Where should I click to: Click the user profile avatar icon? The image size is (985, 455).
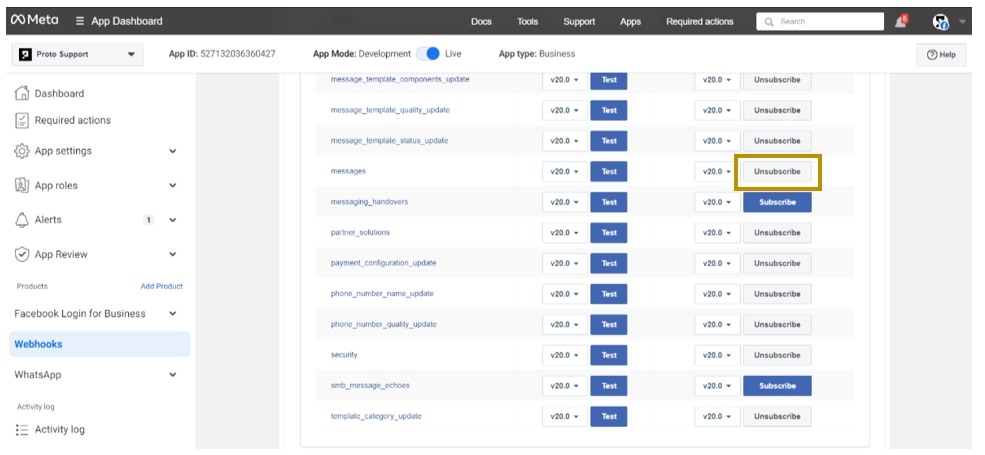[x=940, y=21]
